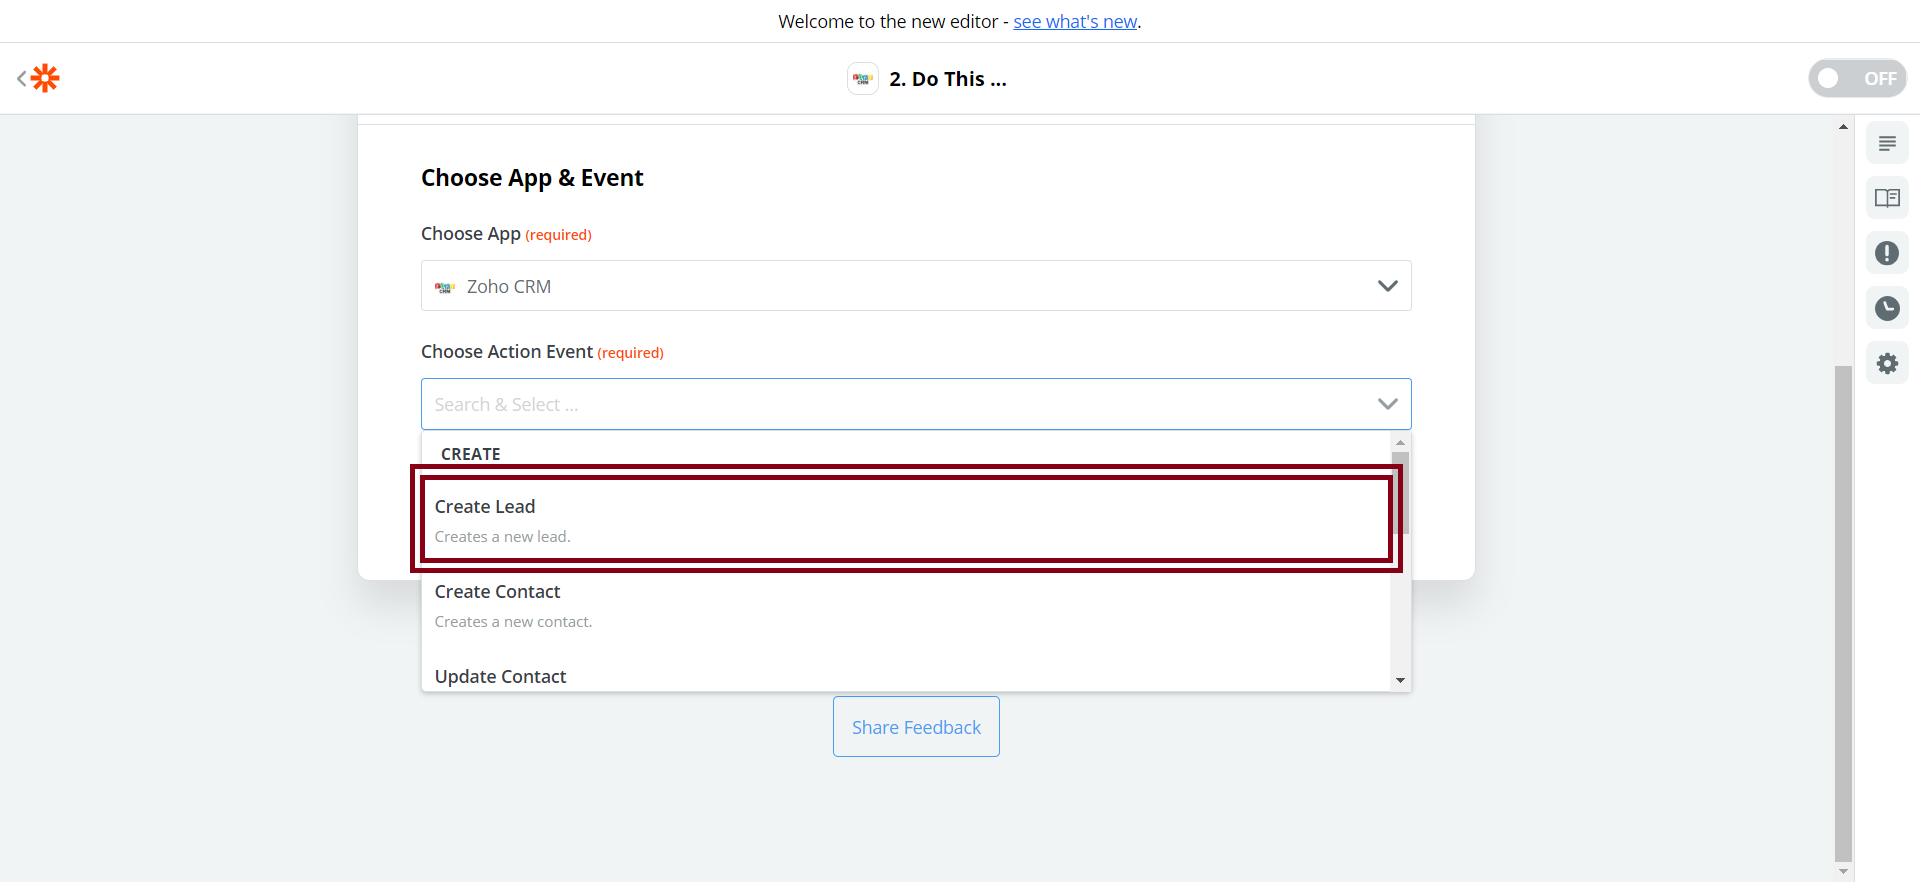
Task: Click the dropdown list scroll down arrow
Action: point(1400,680)
